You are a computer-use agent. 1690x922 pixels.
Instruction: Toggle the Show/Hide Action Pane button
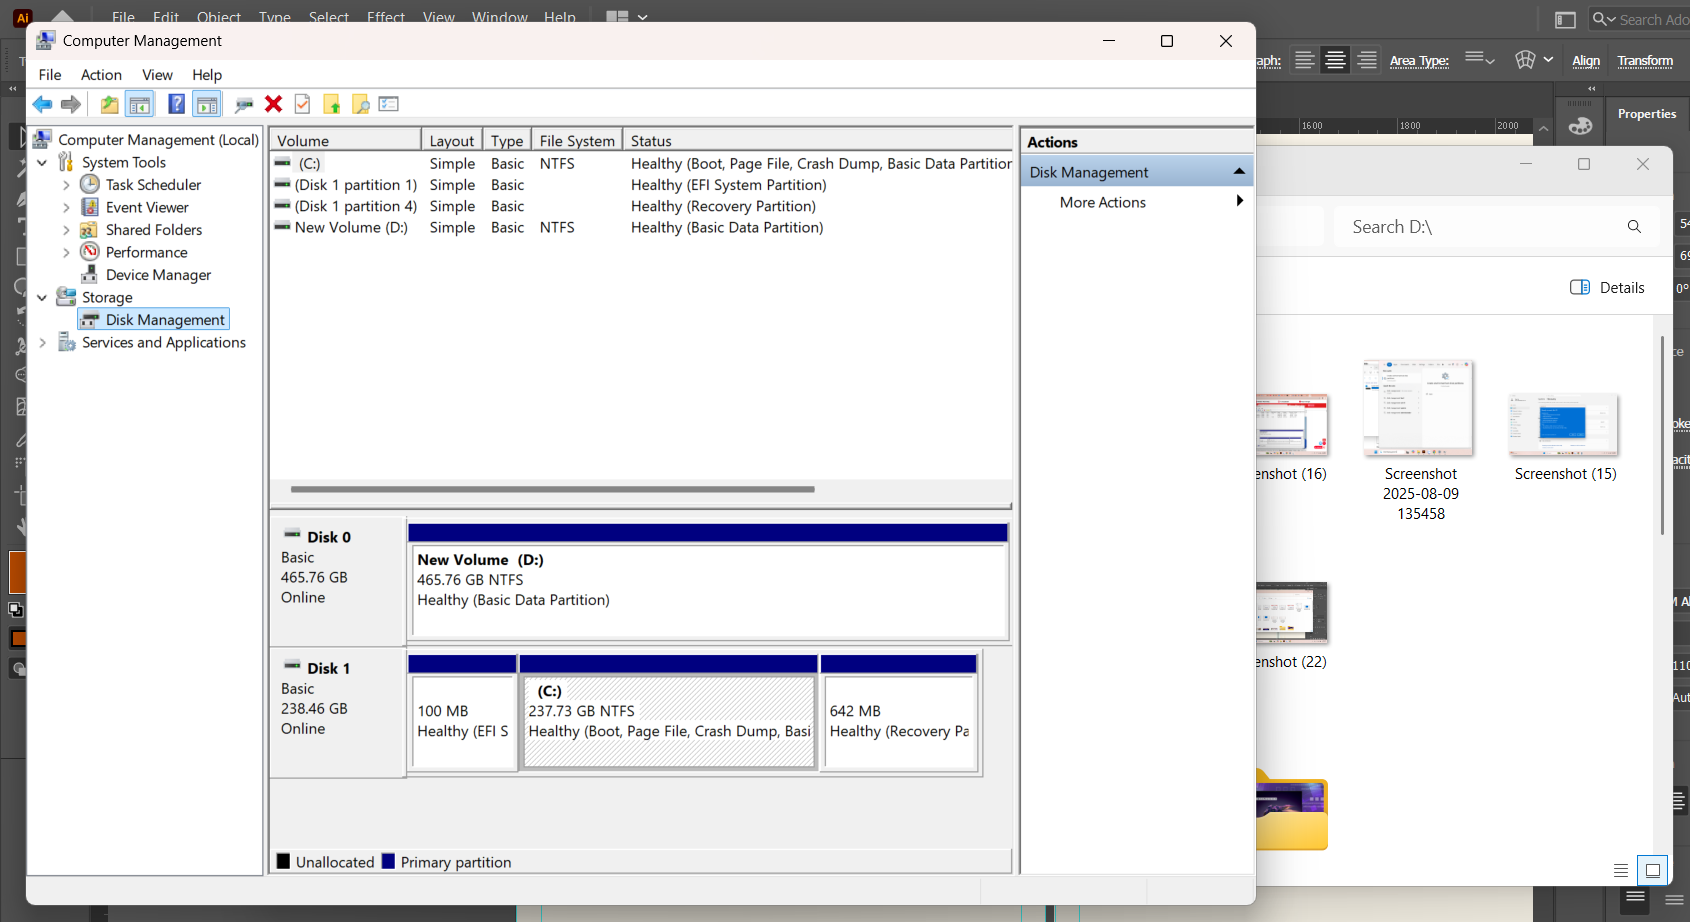(207, 104)
